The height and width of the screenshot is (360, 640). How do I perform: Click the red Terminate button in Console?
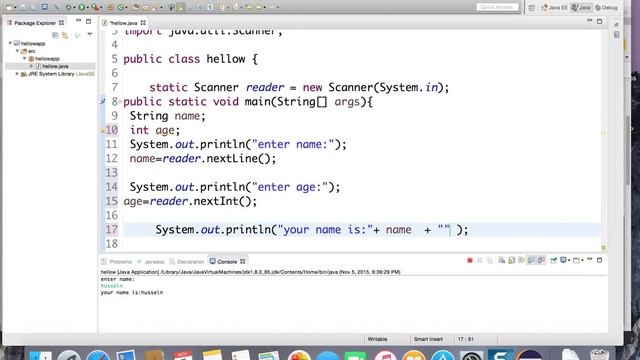pyautogui.click(x=470, y=260)
